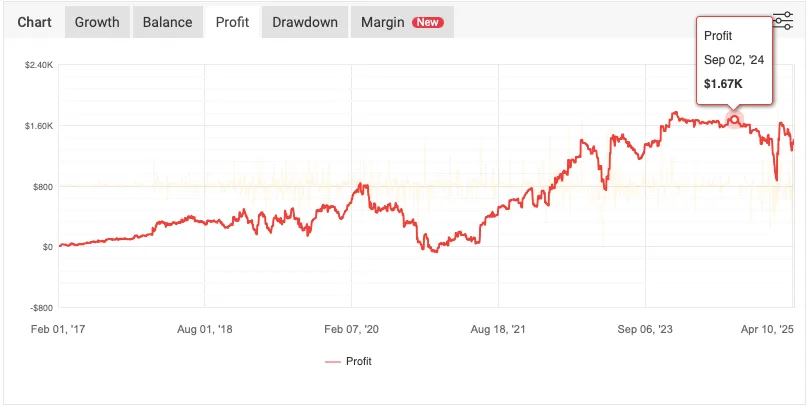
Task: Click the Aug 01, '18 x-axis label
Action: tap(206, 327)
